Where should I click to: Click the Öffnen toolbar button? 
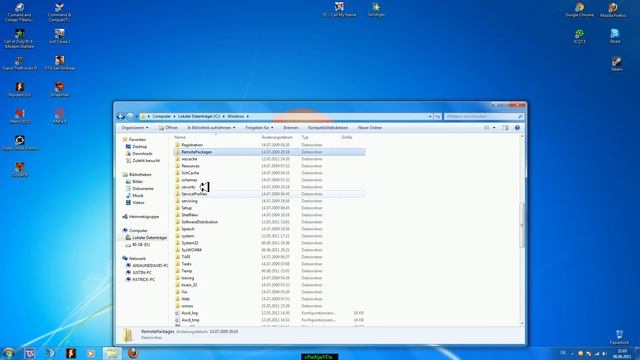pyautogui.click(x=168, y=128)
